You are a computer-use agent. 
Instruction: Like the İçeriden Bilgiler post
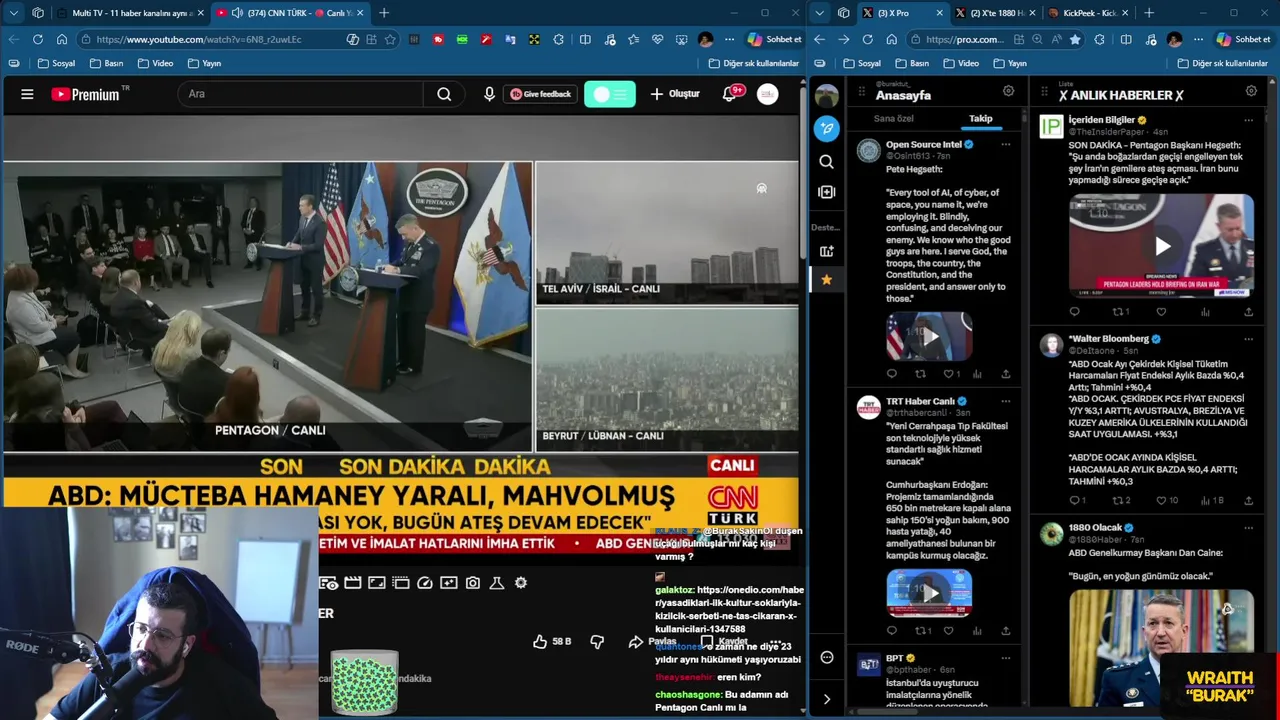[x=1162, y=312]
